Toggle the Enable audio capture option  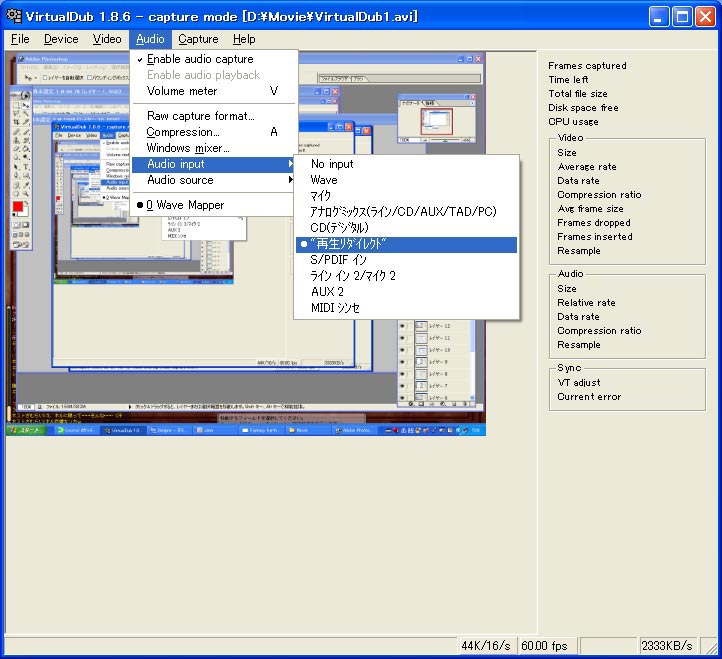(x=200, y=59)
